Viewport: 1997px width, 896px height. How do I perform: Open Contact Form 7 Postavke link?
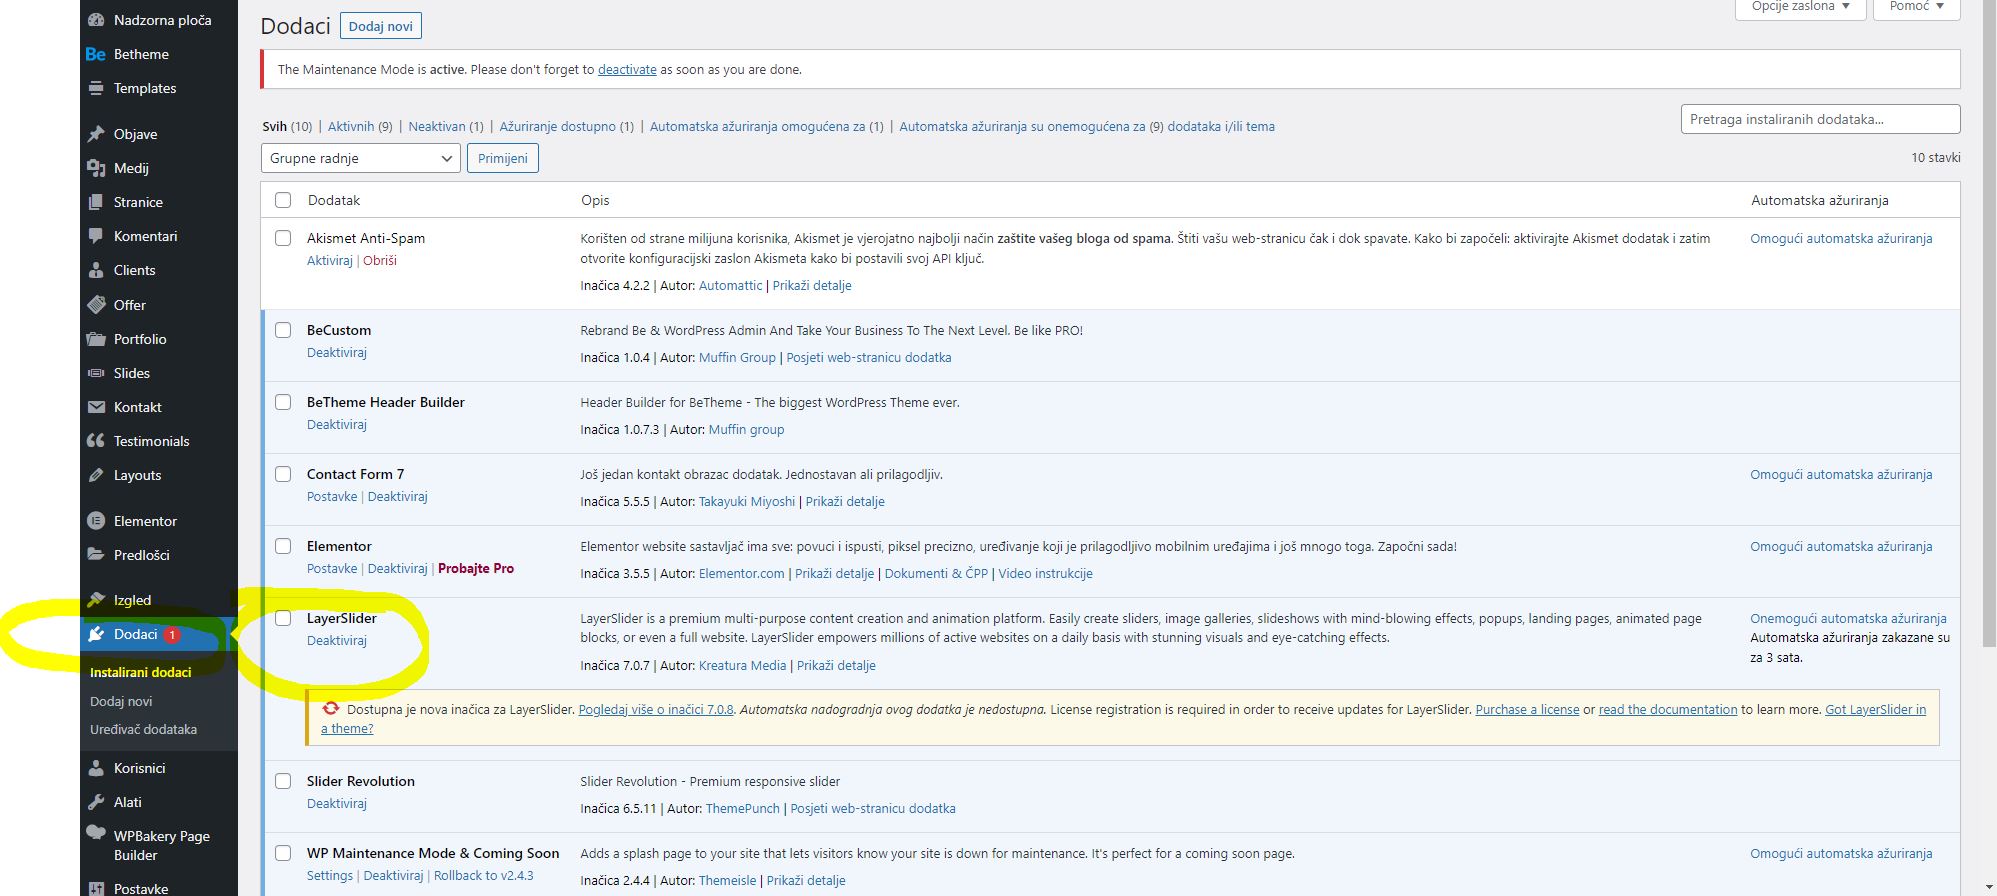point(332,496)
